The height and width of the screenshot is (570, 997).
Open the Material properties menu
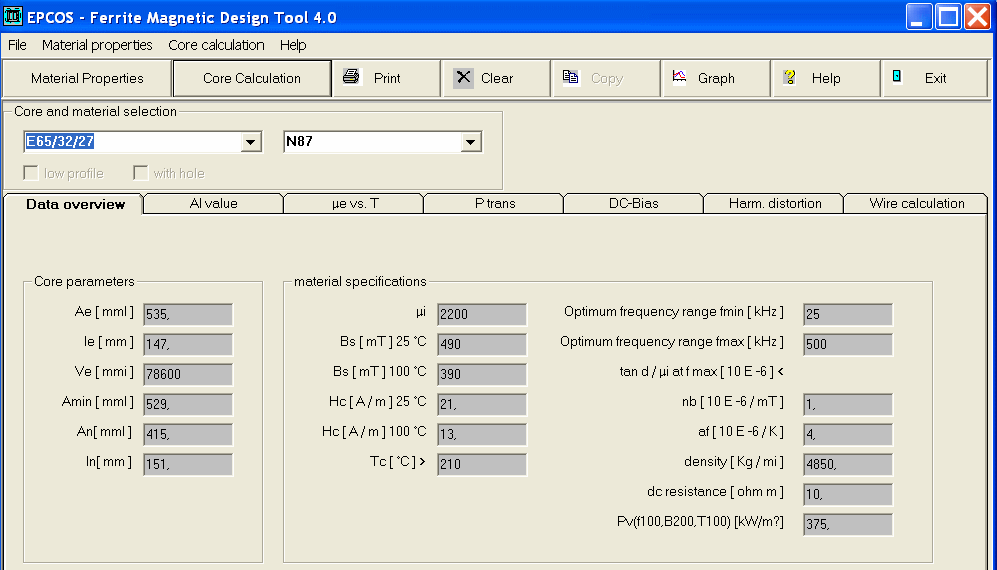97,45
